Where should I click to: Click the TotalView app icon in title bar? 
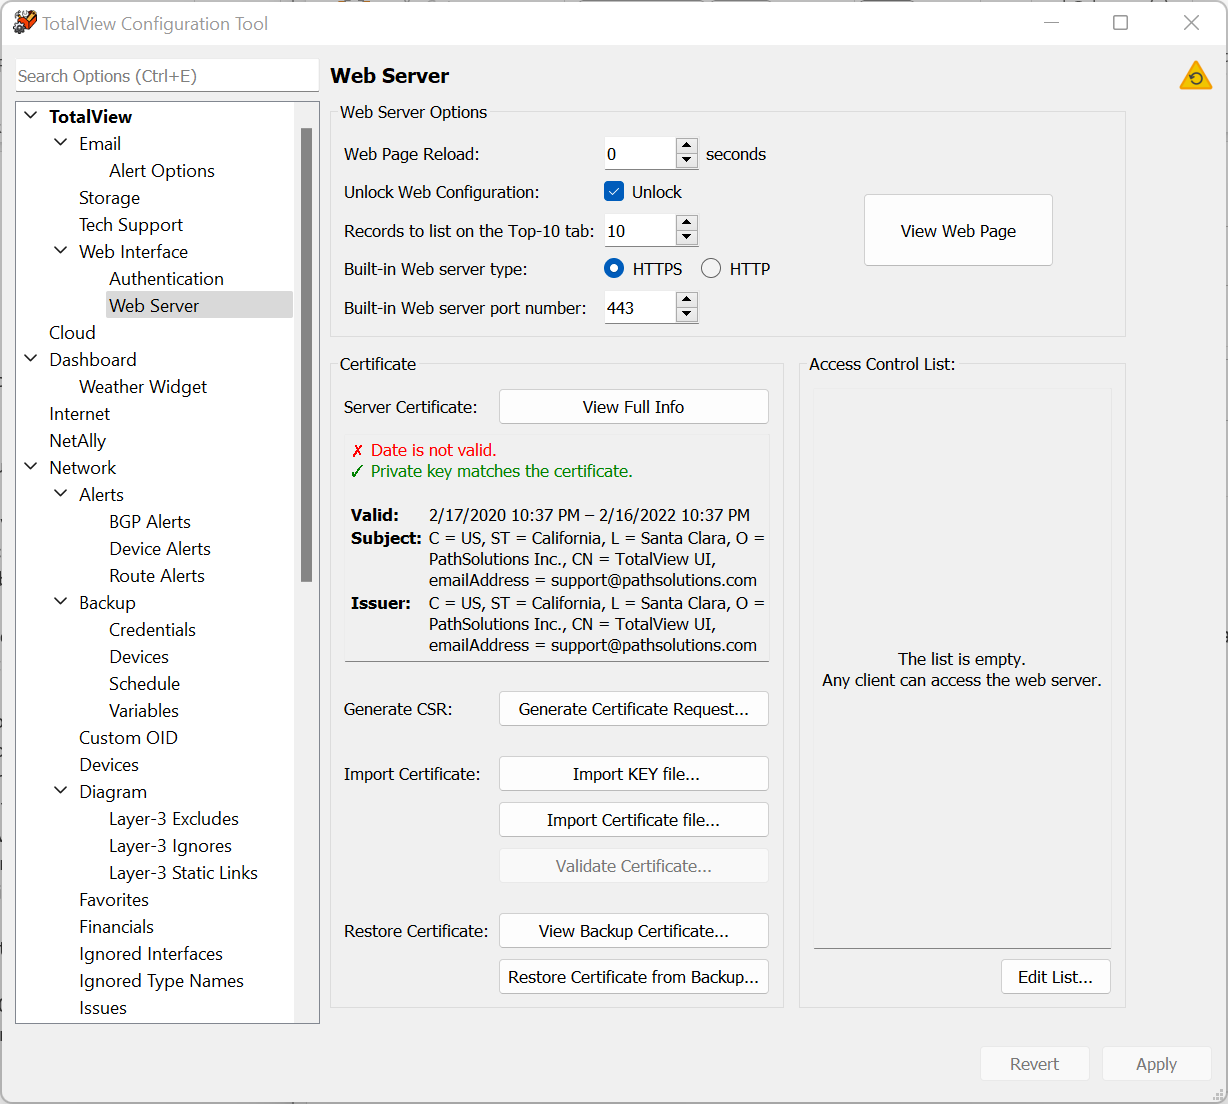tap(24, 23)
